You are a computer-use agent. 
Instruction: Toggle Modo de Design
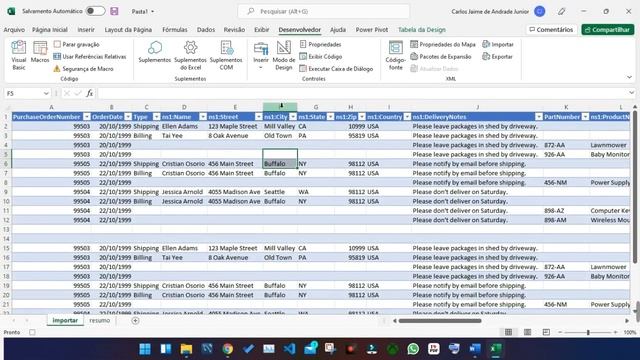coord(284,56)
